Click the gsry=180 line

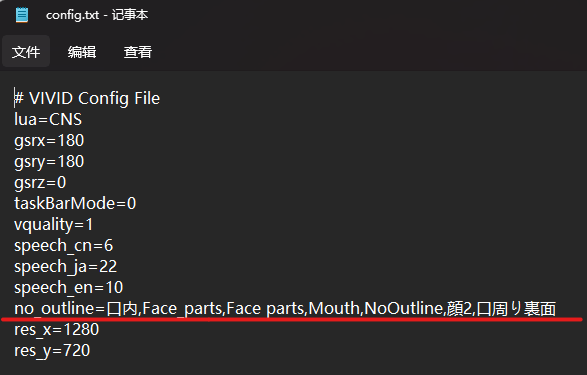click(49, 162)
